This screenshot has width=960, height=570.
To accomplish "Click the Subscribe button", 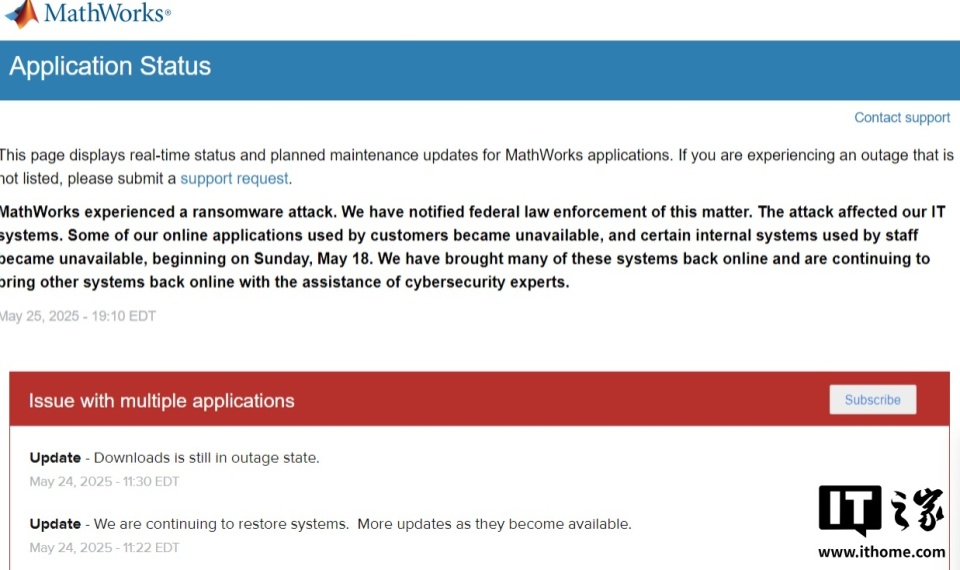I will [x=872, y=400].
